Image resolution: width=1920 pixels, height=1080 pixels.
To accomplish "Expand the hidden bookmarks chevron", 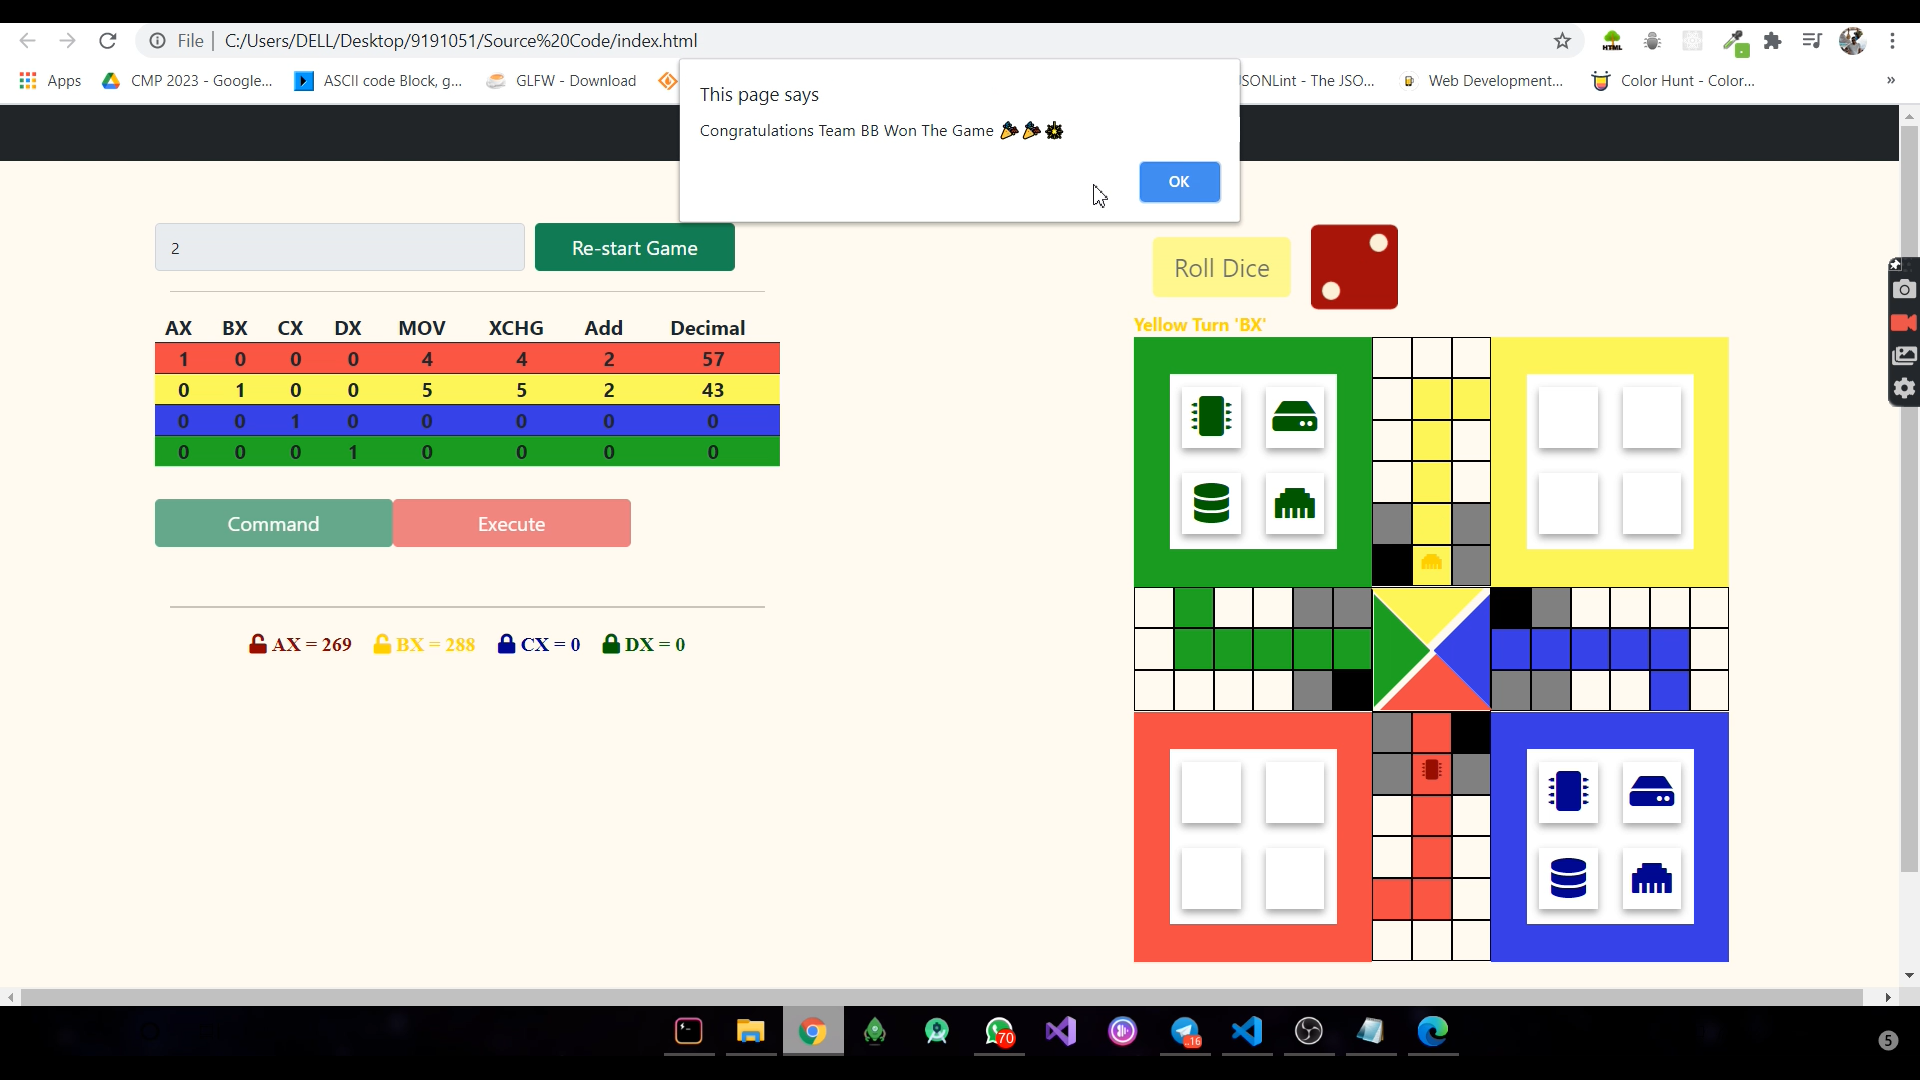I will pyautogui.click(x=1890, y=81).
